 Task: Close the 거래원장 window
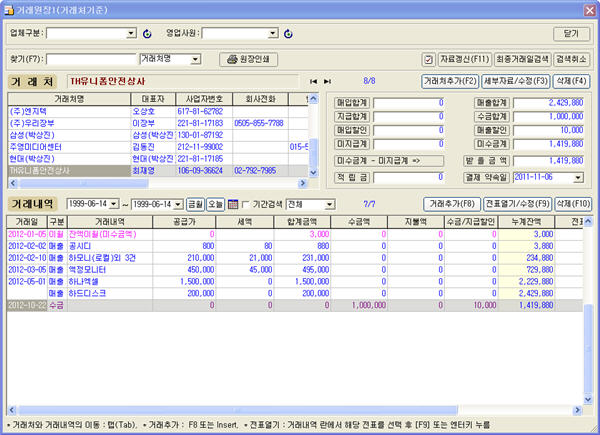pyautogui.click(x=590, y=10)
